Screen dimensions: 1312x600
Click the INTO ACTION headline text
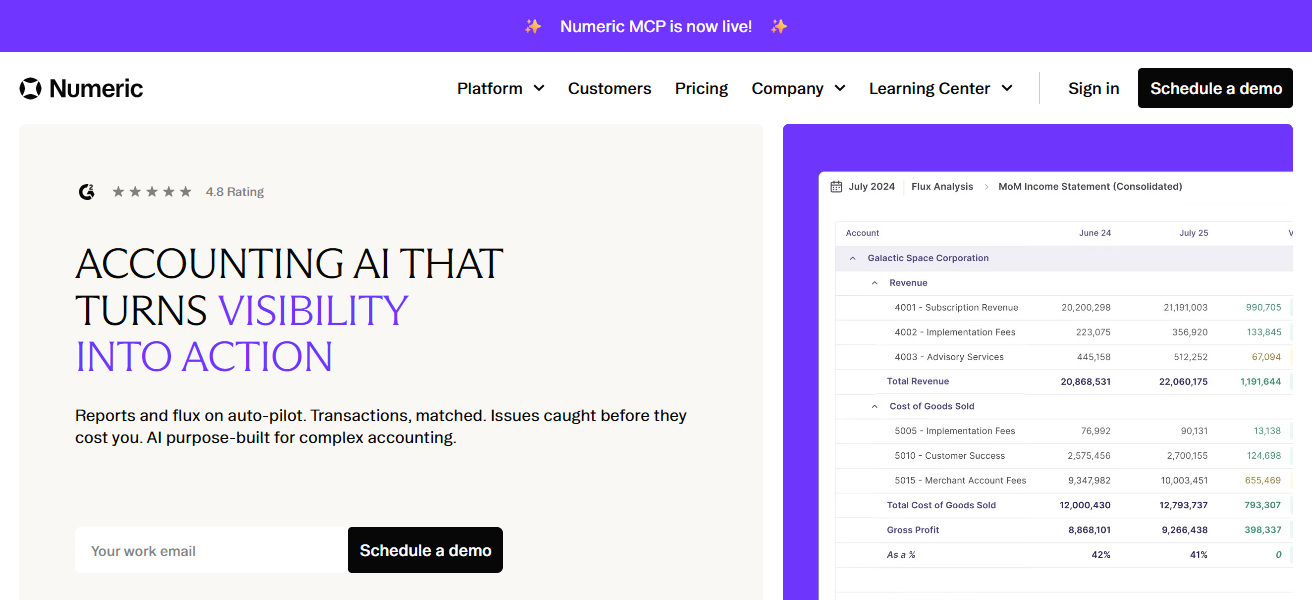204,357
